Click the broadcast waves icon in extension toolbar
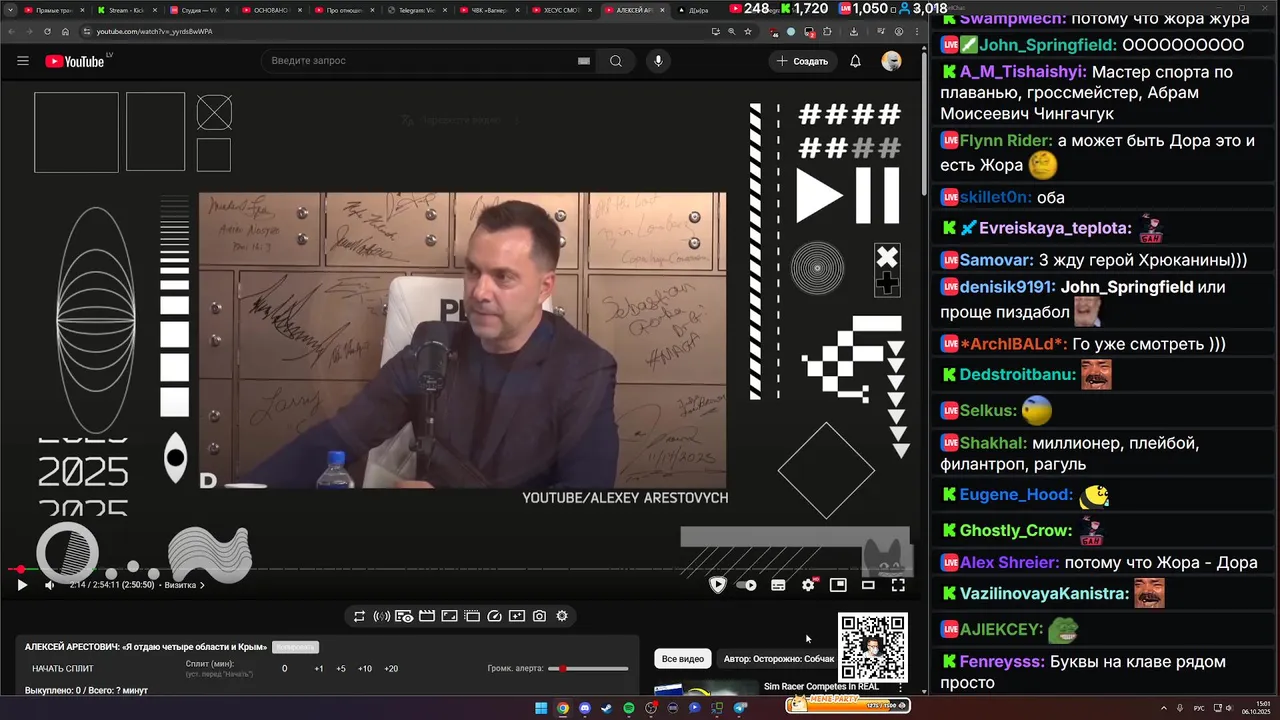The height and width of the screenshot is (720, 1280). pyautogui.click(x=382, y=616)
